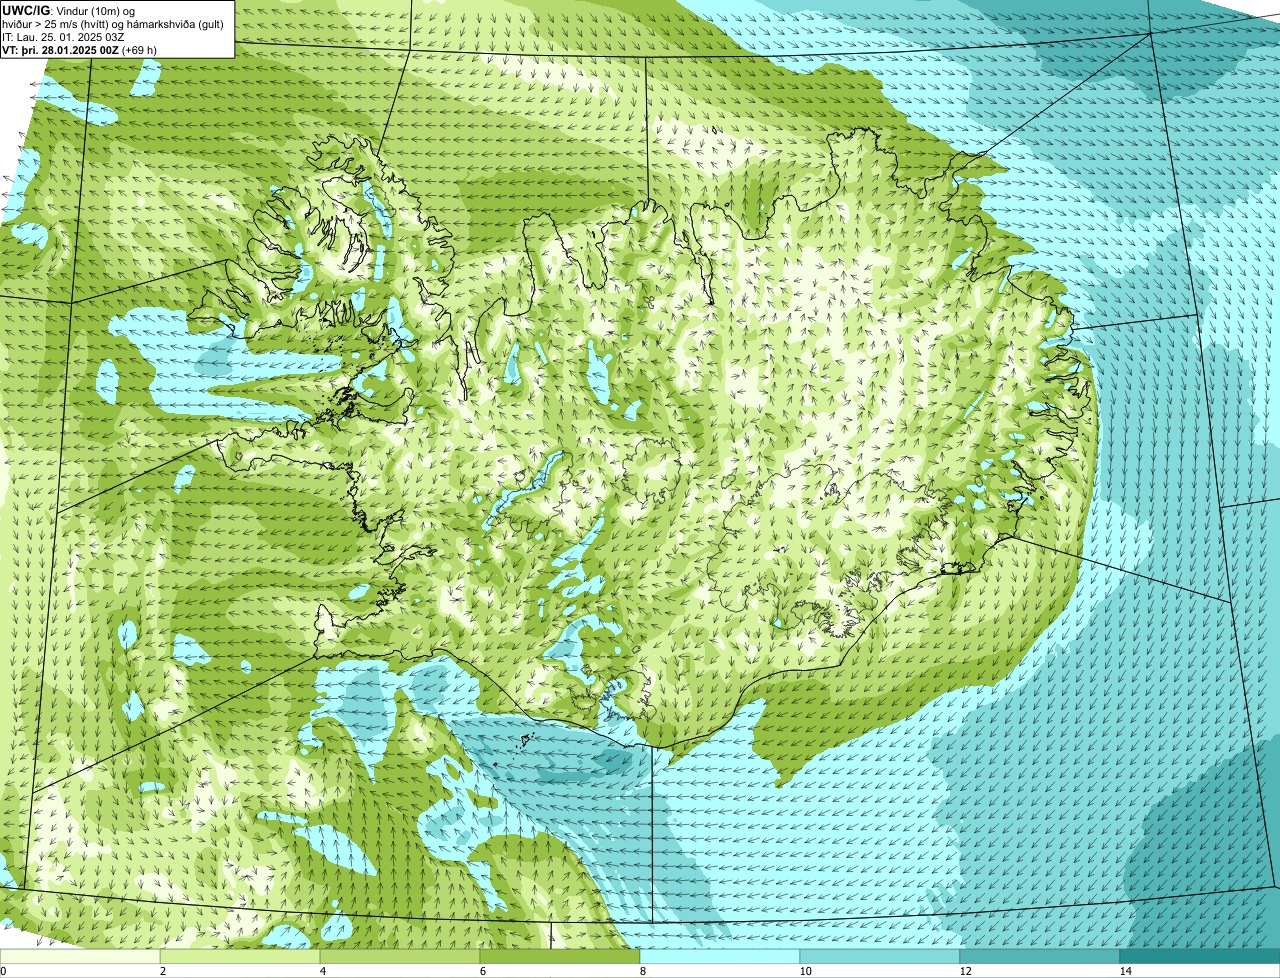
Task: Click the '2' tick label on color scale
Action: click(162, 971)
